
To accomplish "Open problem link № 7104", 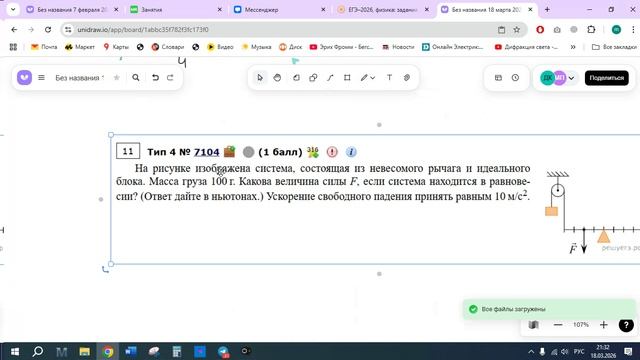I will point(207,152).
